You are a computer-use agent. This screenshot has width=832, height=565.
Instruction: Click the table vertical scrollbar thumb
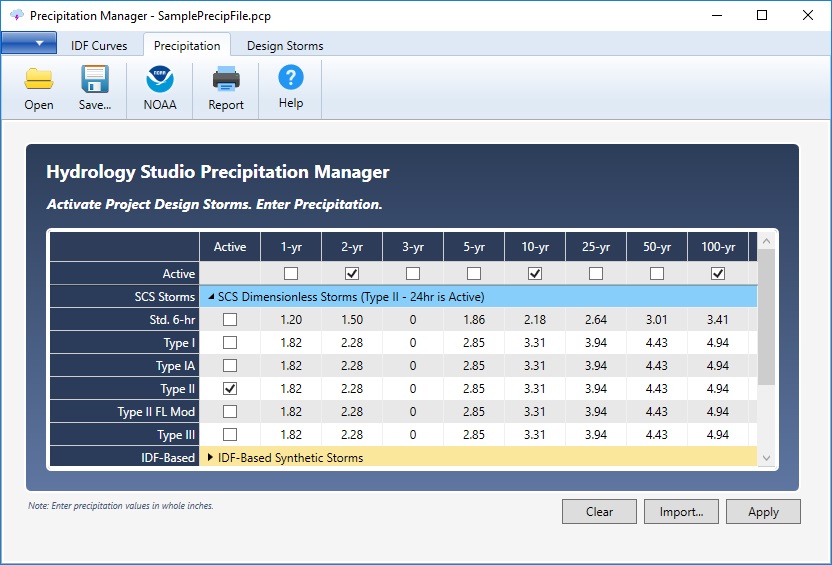click(x=766, y=317)
